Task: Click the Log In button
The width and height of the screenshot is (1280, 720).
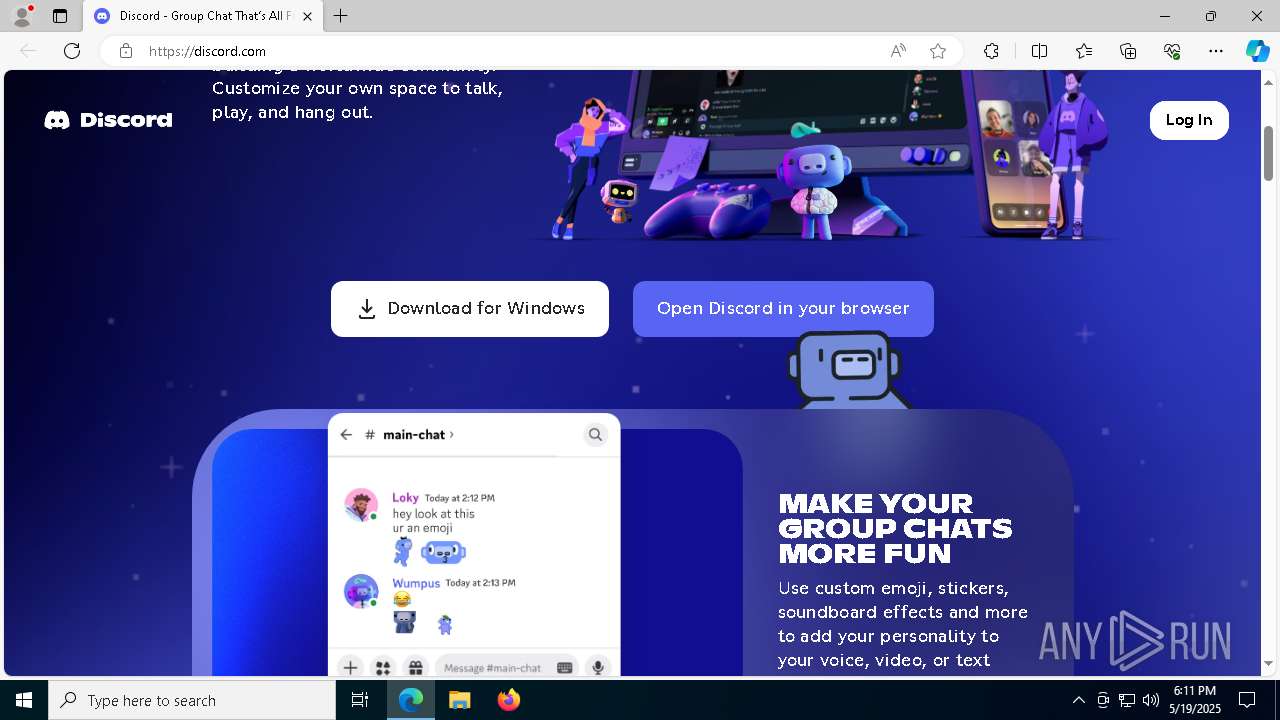Action: point(1189,120)
